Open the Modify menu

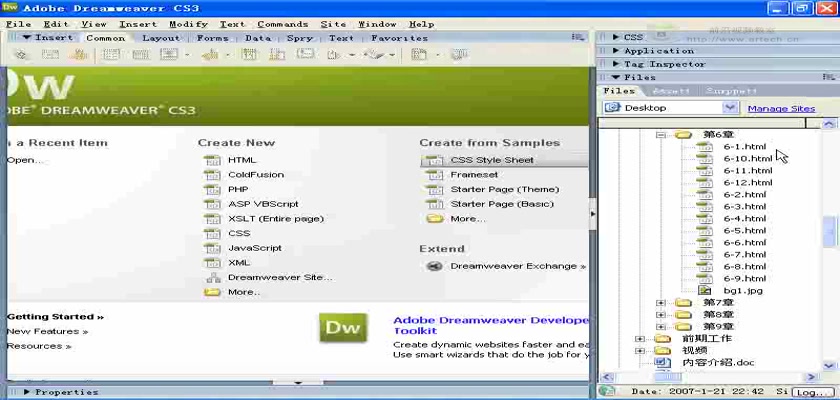pos(188,24)
